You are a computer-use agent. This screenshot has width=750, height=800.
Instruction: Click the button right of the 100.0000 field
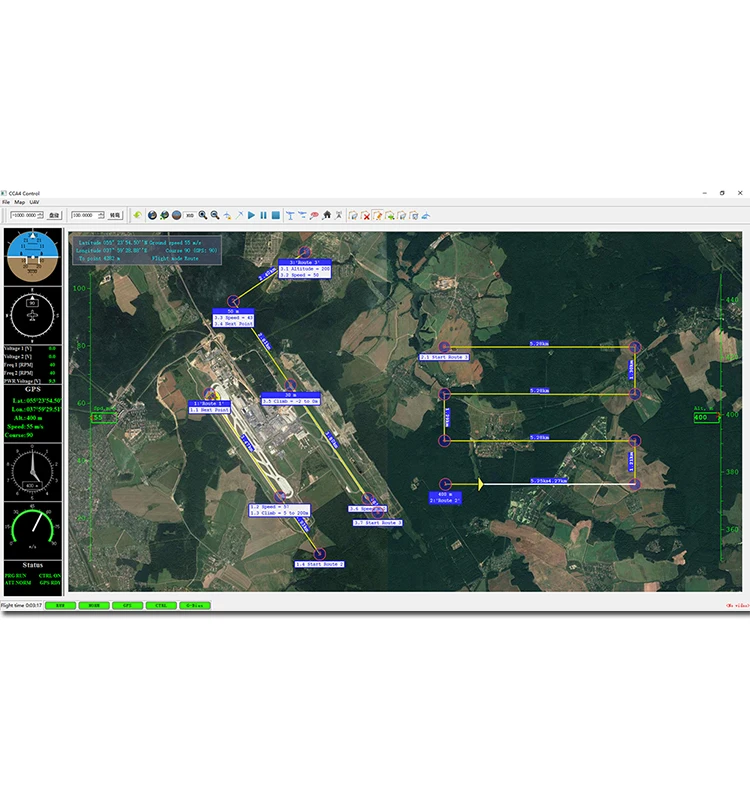point(115,215)
